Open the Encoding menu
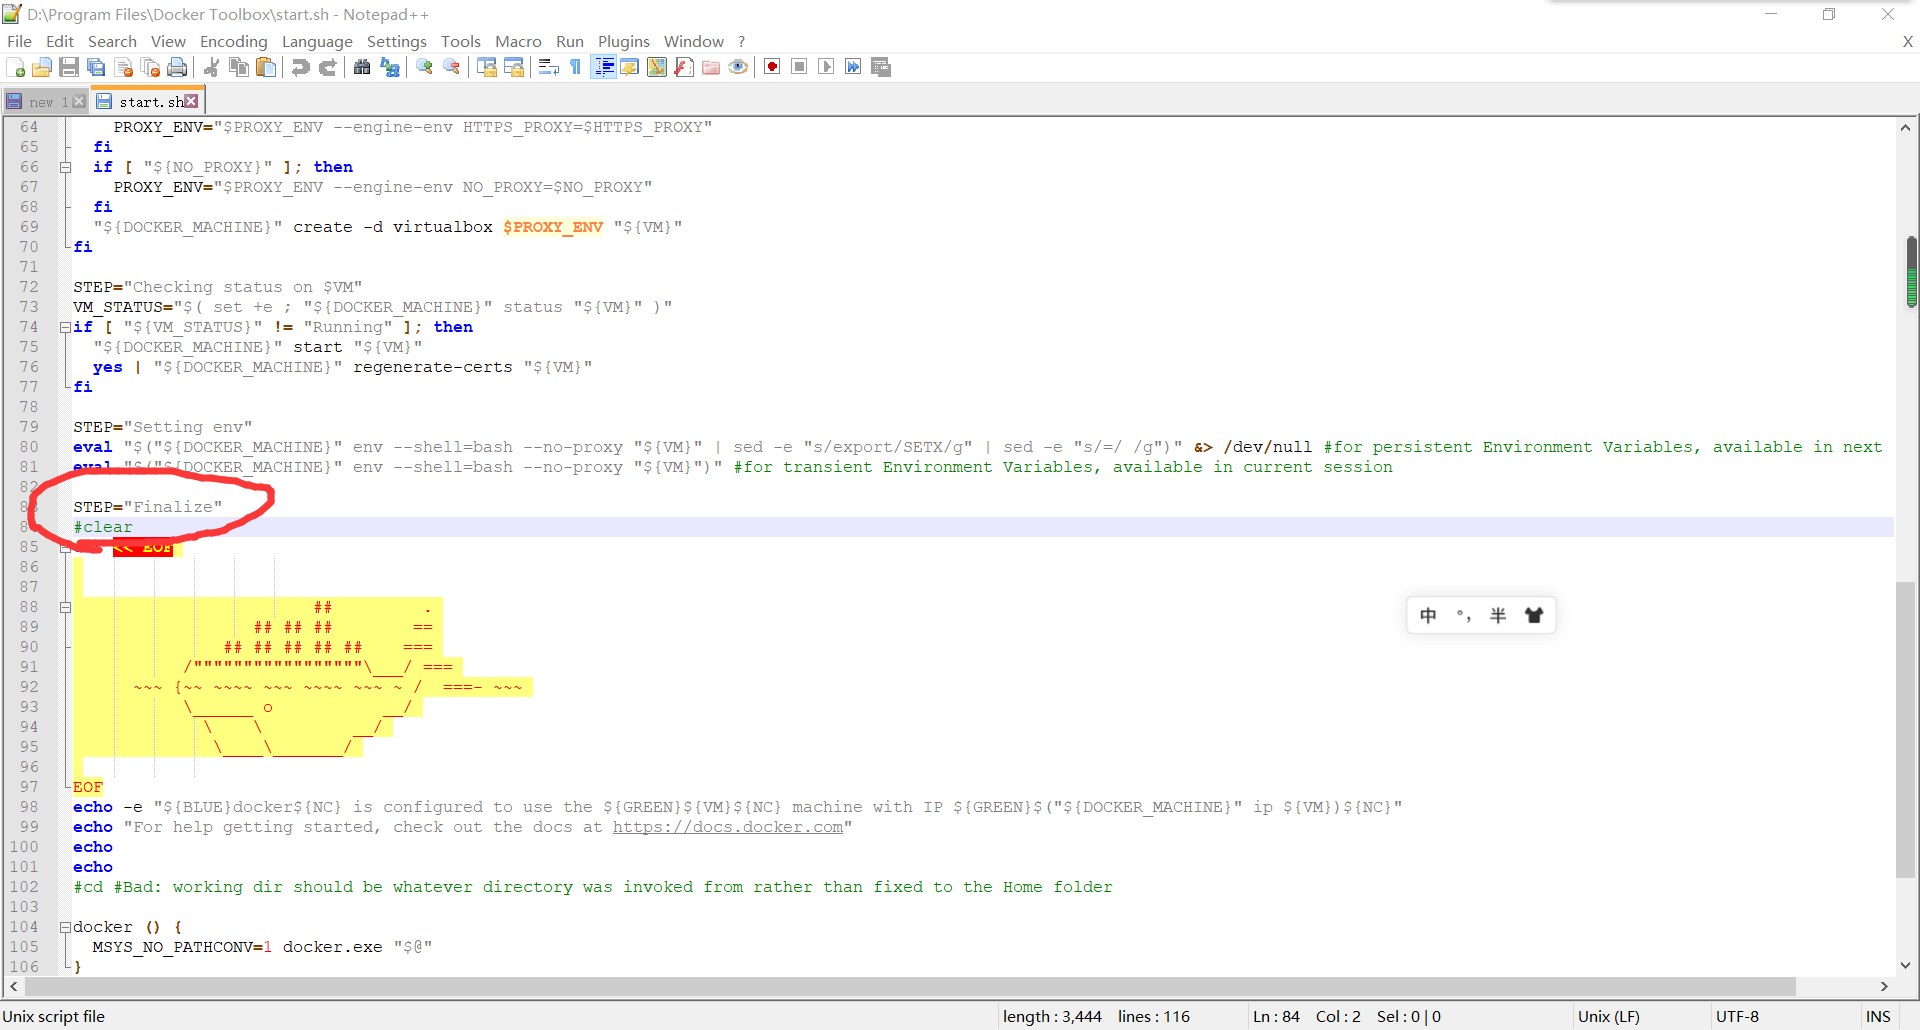Screen dimensions: 1920x1030 (x=234, y=41)
